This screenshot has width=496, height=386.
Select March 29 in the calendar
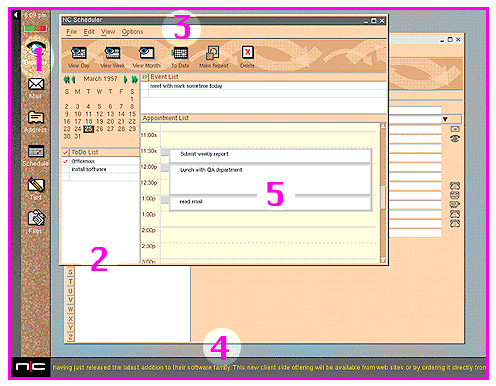point(132,129)
